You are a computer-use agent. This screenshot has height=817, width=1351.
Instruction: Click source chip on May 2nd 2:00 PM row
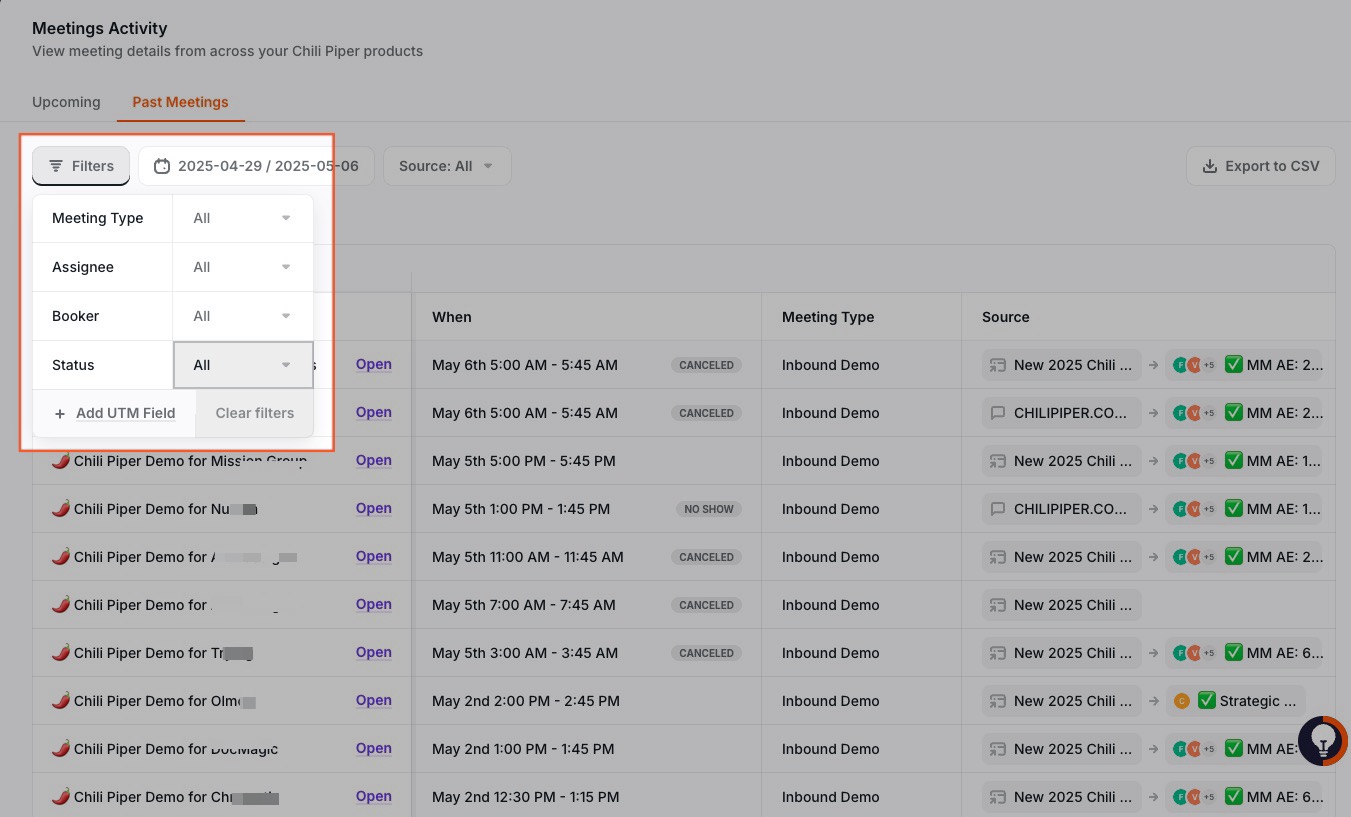tap(1061, 701)
